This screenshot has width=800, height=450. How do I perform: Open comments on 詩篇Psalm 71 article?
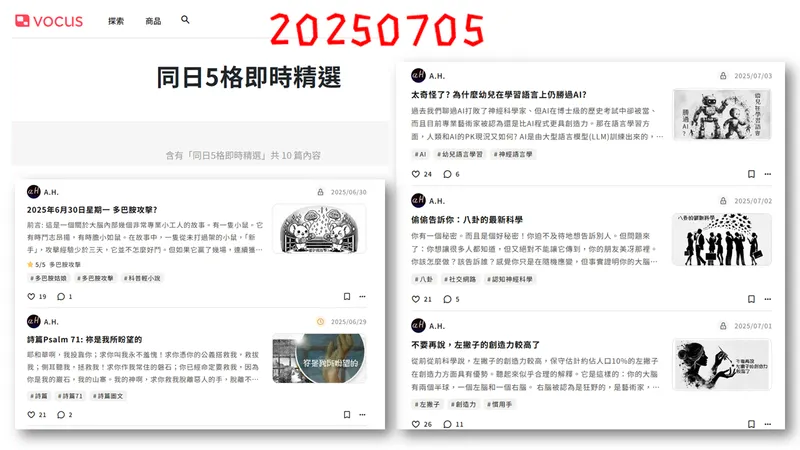click(x=61, y=415)
